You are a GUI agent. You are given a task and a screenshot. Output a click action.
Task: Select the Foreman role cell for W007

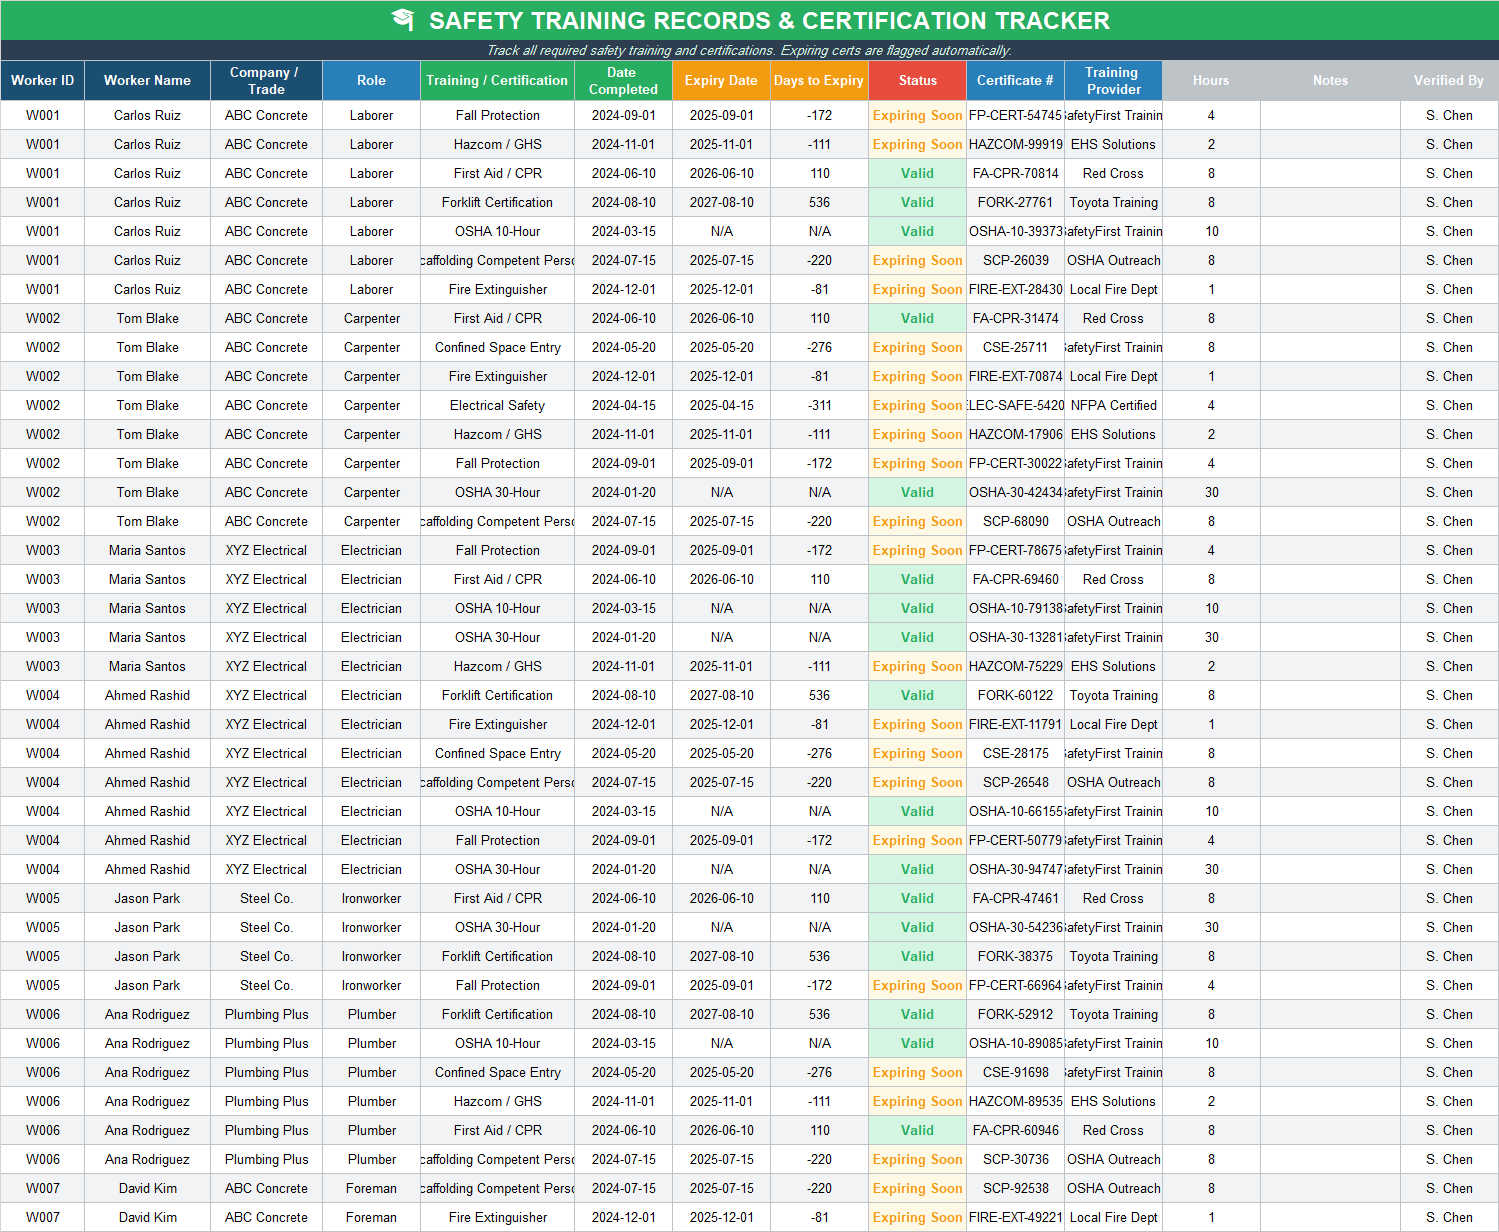[x=371, y=1188]
